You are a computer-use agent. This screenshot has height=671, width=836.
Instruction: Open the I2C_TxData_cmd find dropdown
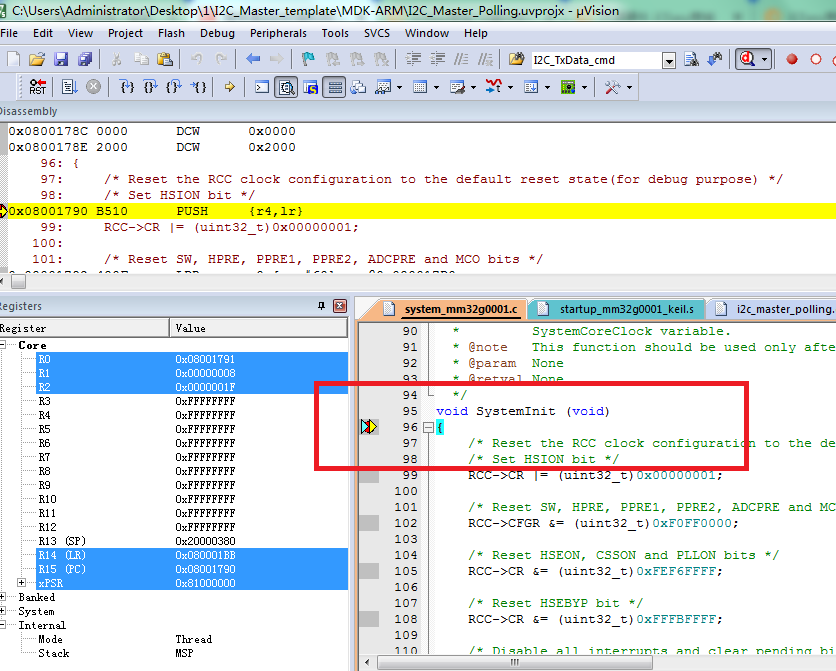669,61
